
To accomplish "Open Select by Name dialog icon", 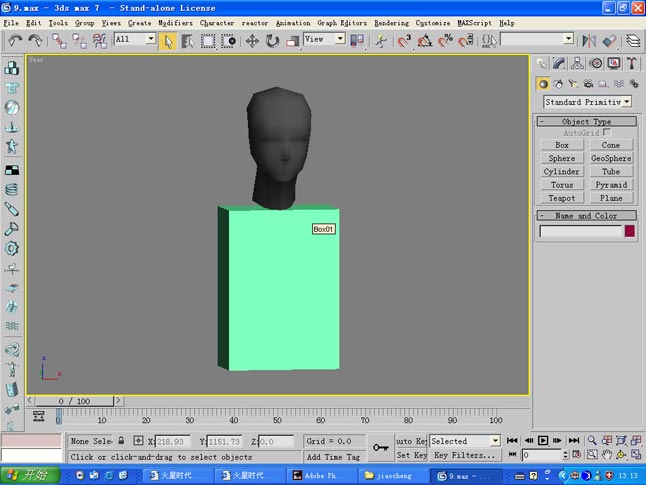I will (x=187, y=41).
